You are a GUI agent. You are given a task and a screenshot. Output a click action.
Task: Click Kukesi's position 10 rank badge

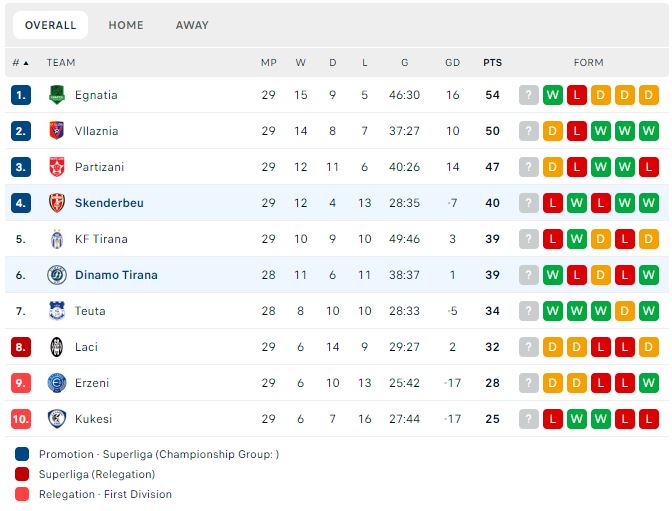[21, 419]
